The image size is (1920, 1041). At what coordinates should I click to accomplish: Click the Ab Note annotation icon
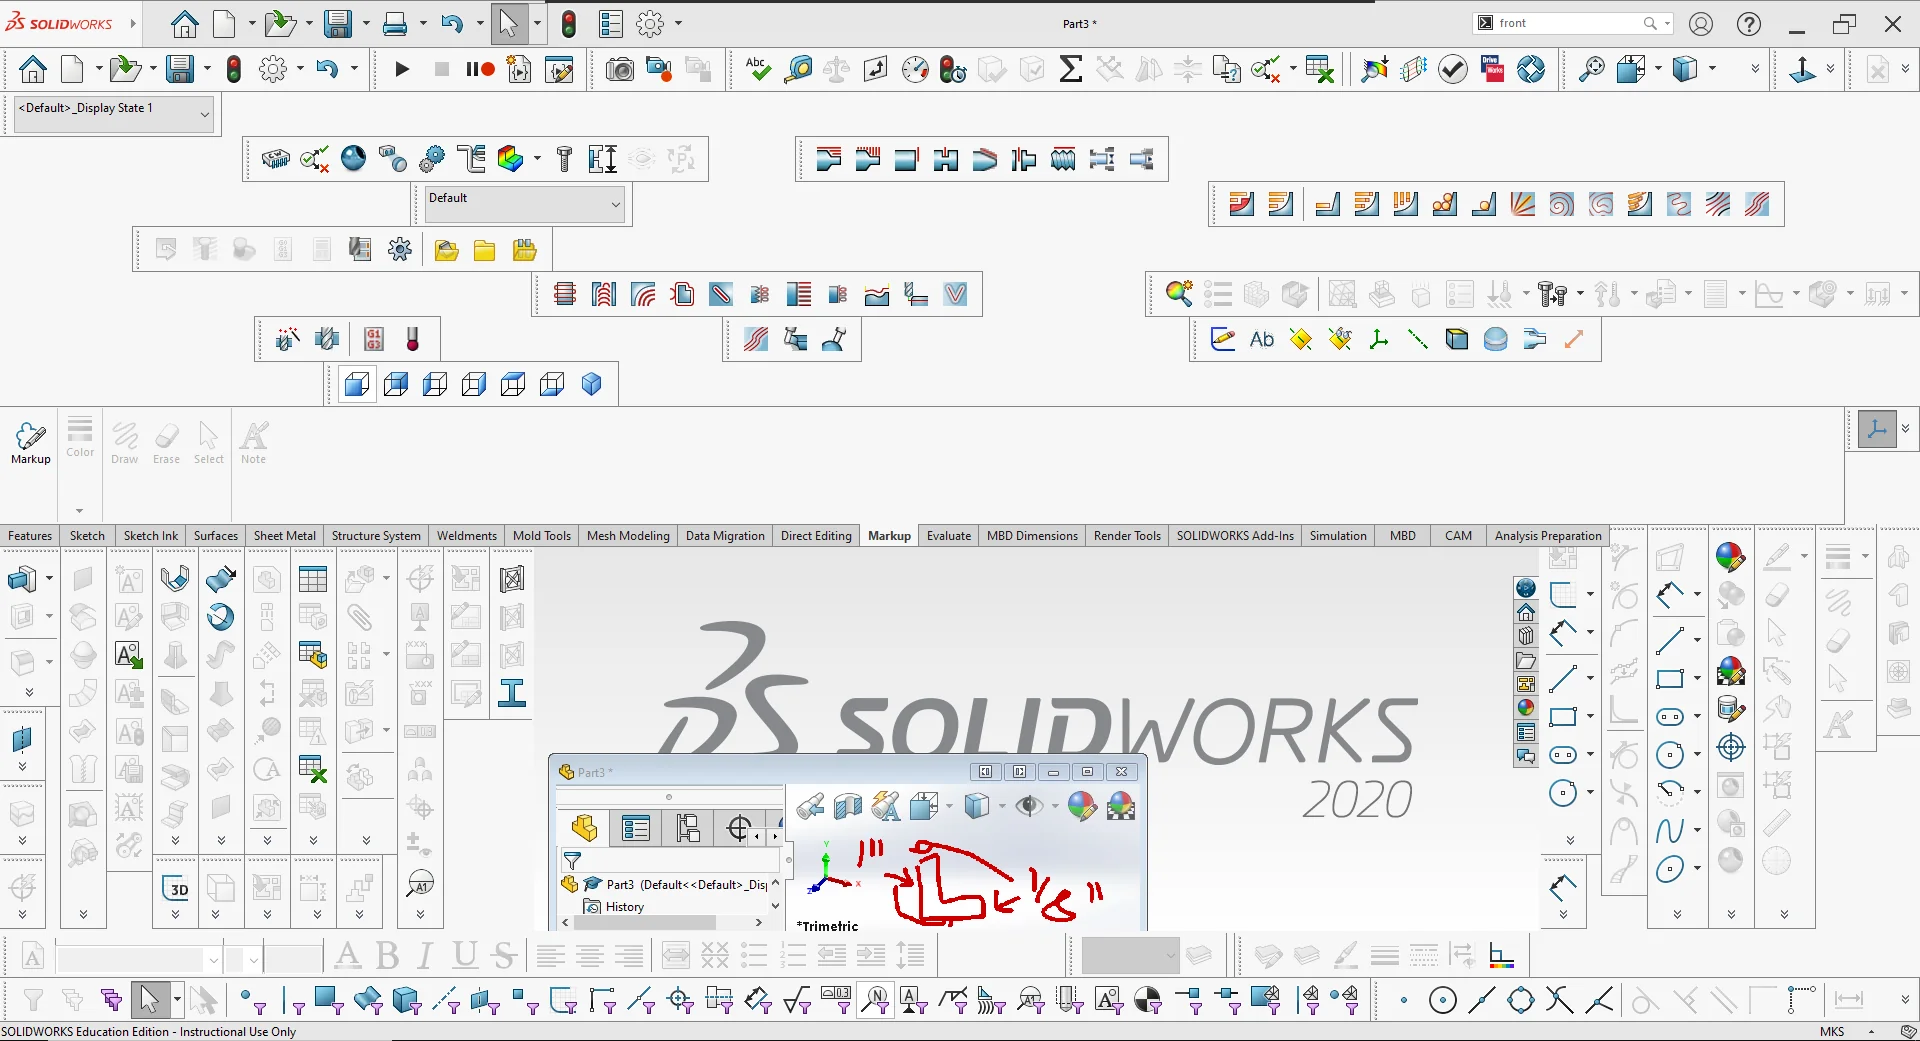point(1262,340)
